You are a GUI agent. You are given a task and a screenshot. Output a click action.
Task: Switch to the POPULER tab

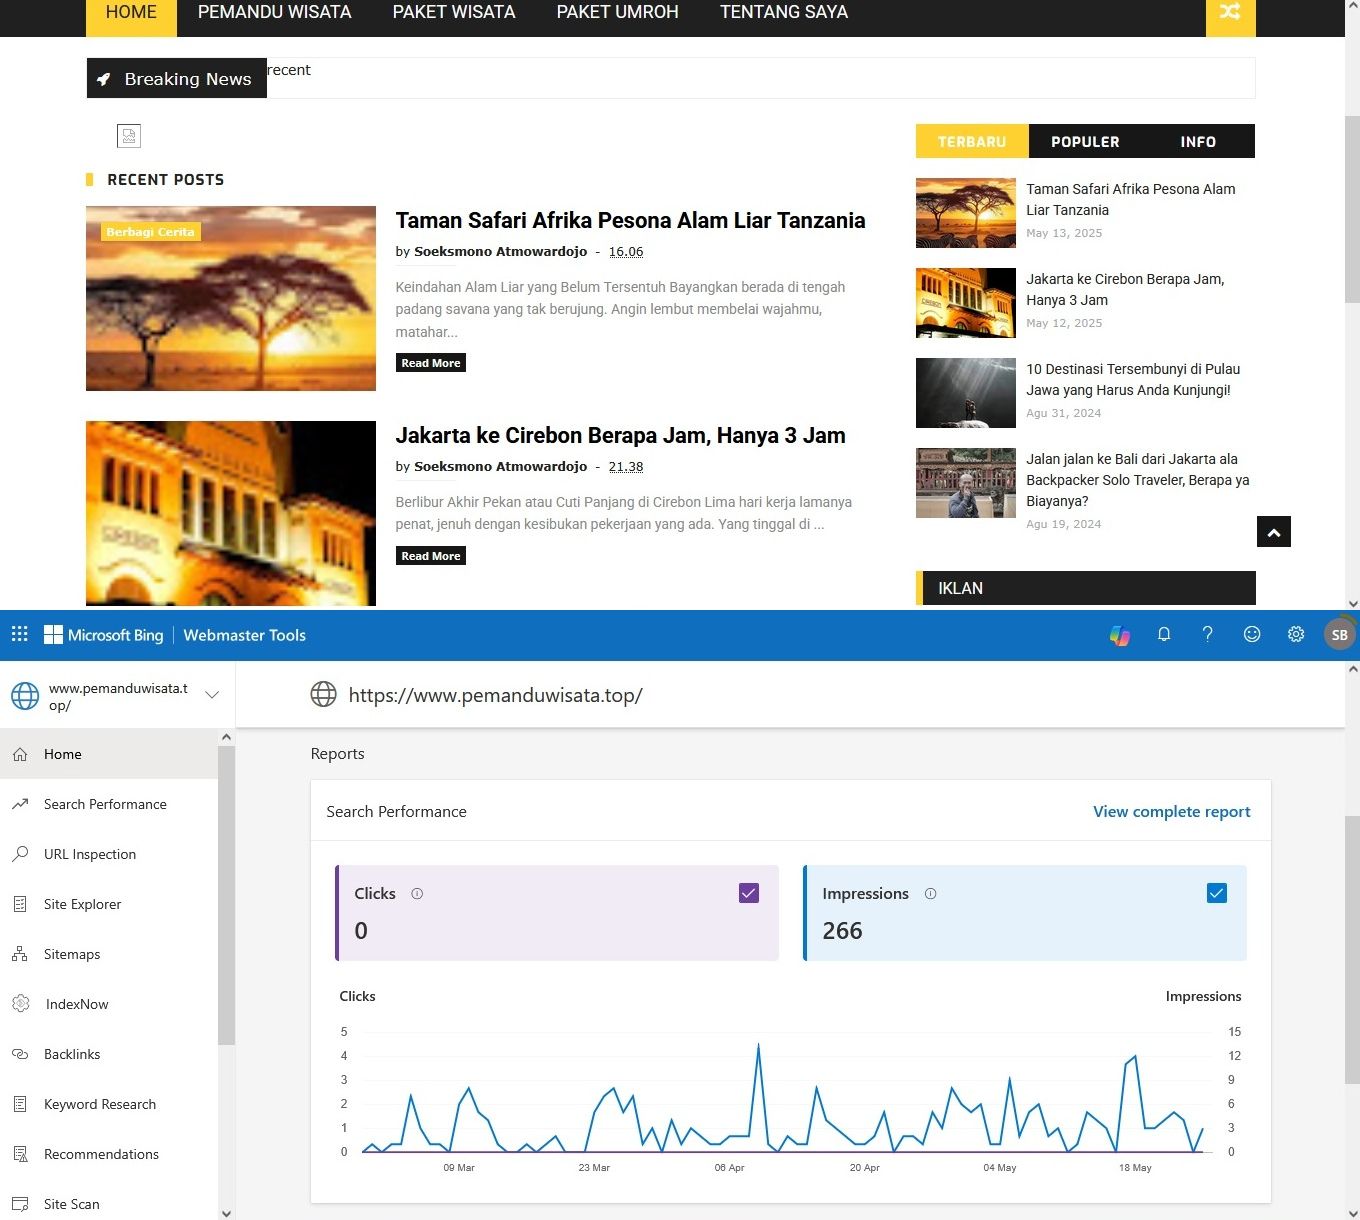point(1085,142)
